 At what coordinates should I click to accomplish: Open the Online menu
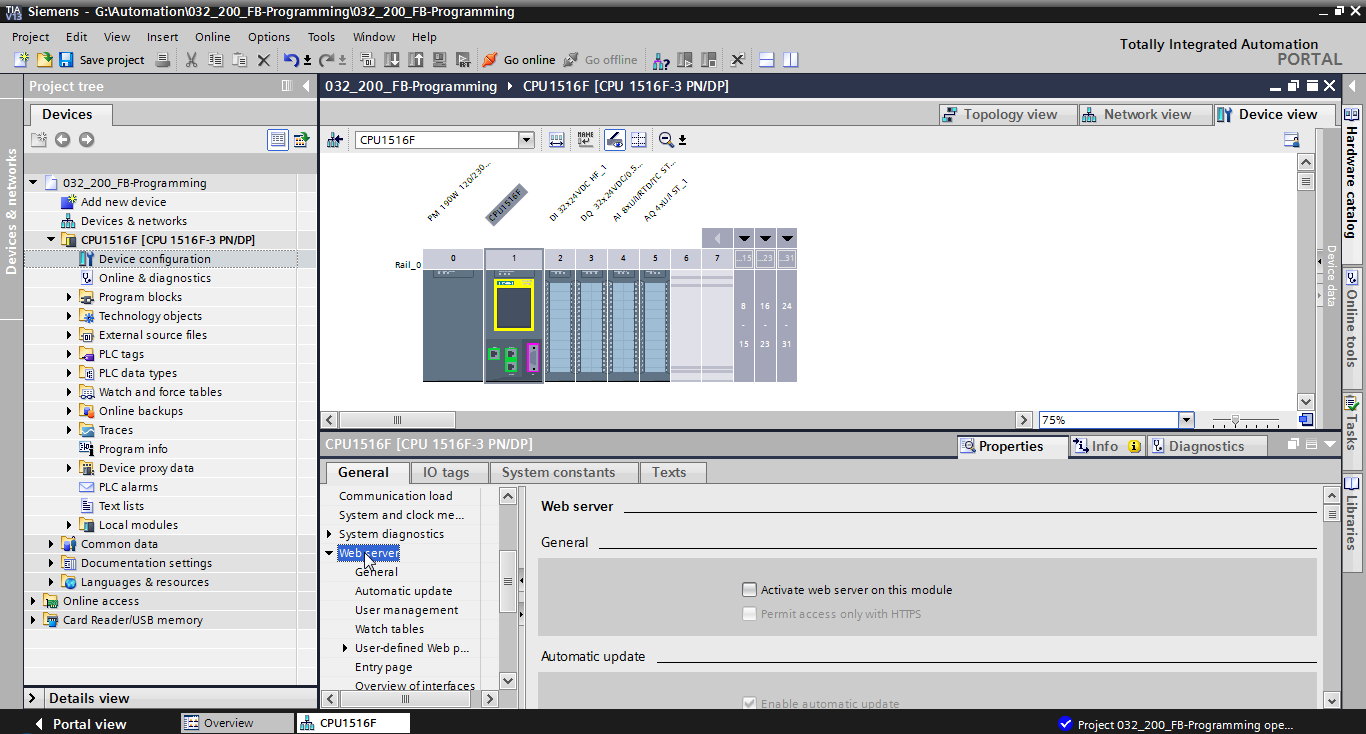pyautogui.click(x=212, y=37)
